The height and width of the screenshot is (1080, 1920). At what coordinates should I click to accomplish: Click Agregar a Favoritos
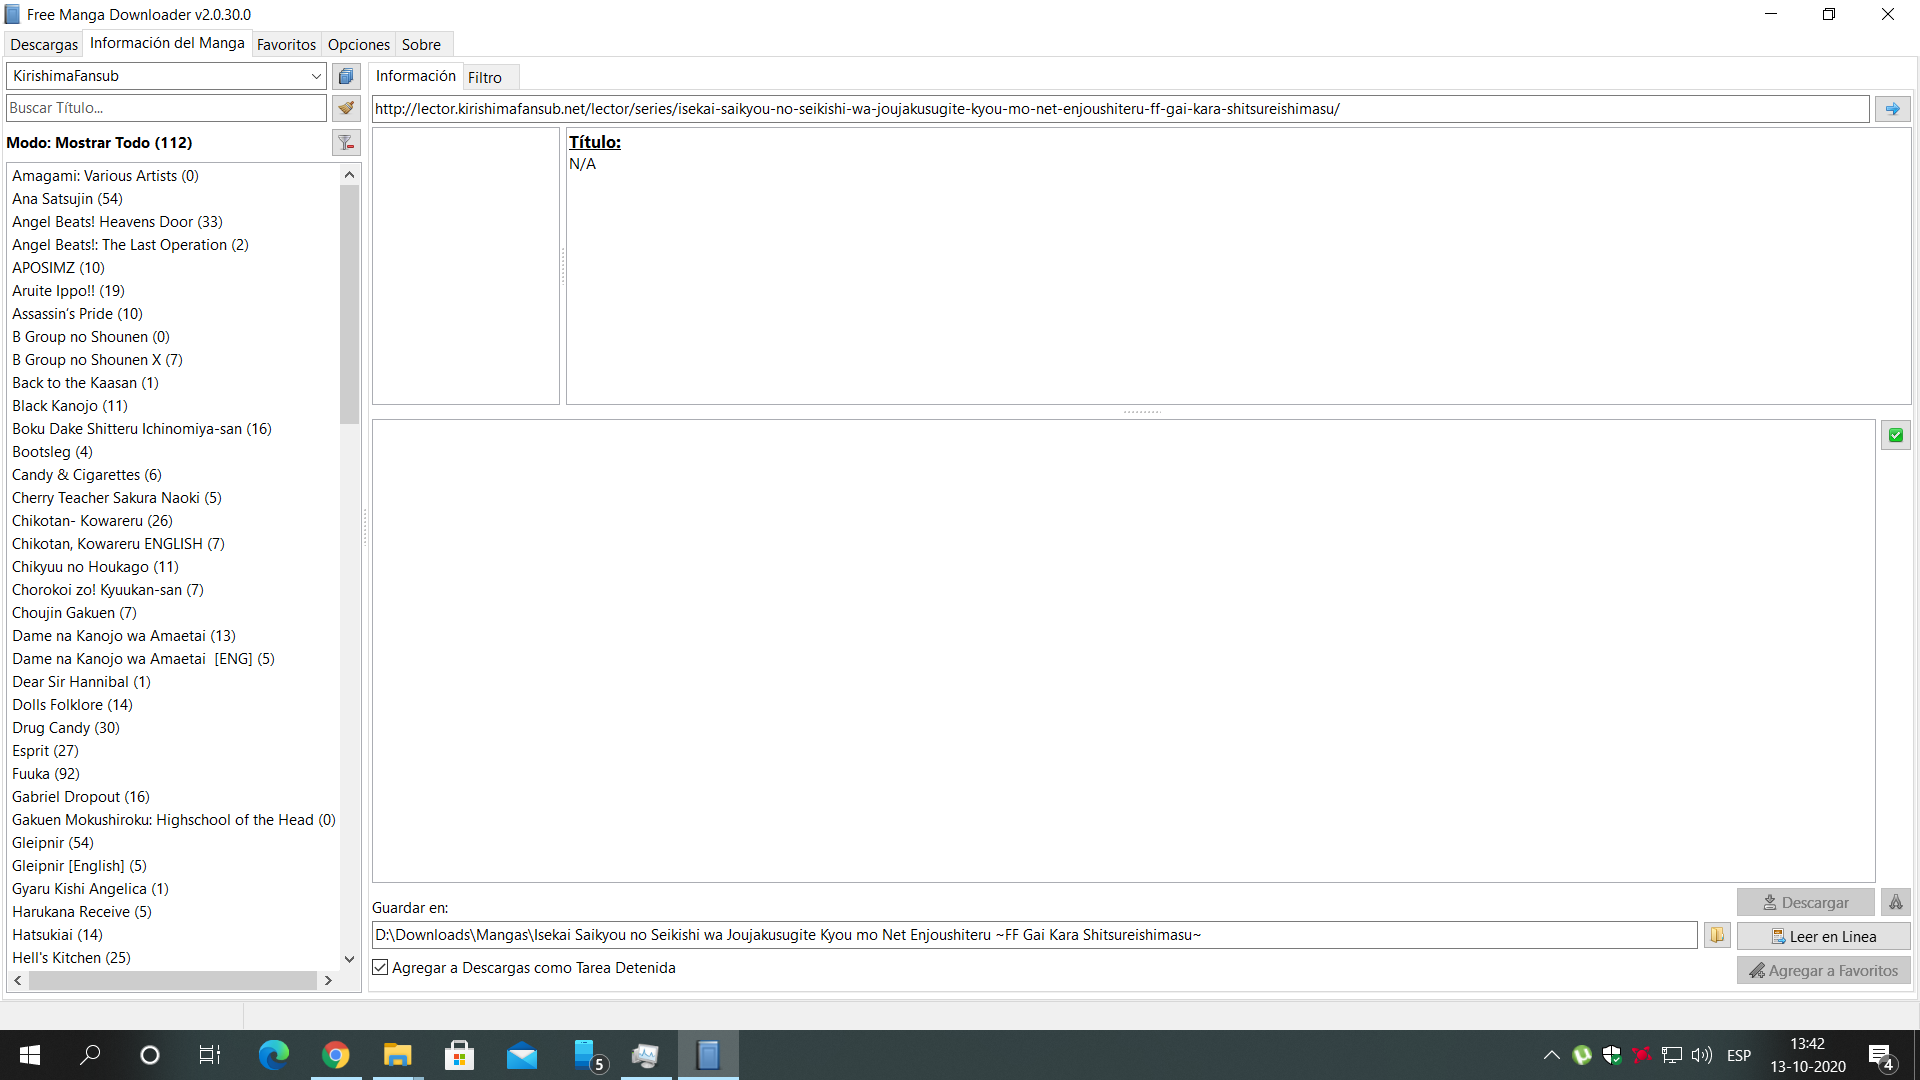(x=1824, y=970)
